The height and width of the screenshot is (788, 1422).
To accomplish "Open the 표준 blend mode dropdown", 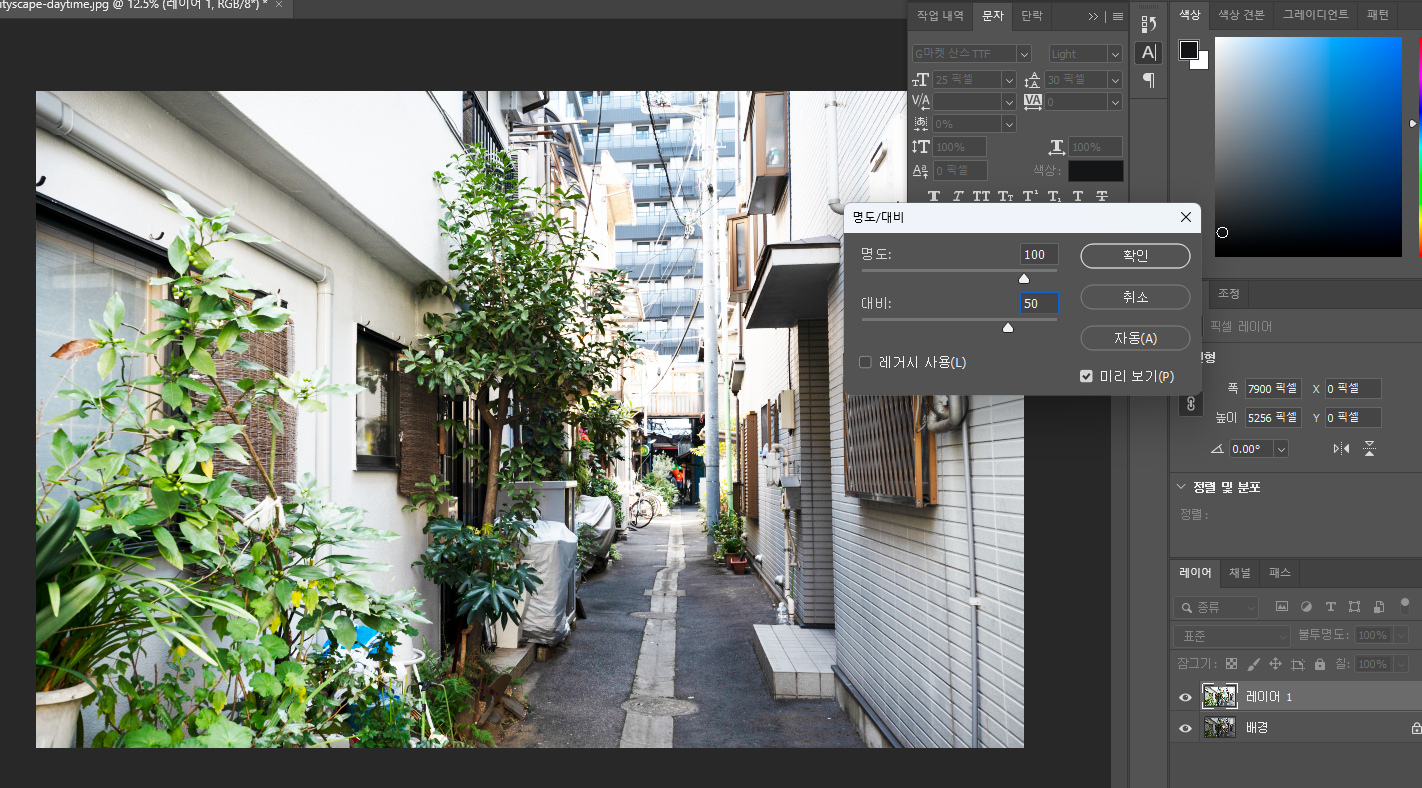I will pyautogui.click(x=1232, y=635).
